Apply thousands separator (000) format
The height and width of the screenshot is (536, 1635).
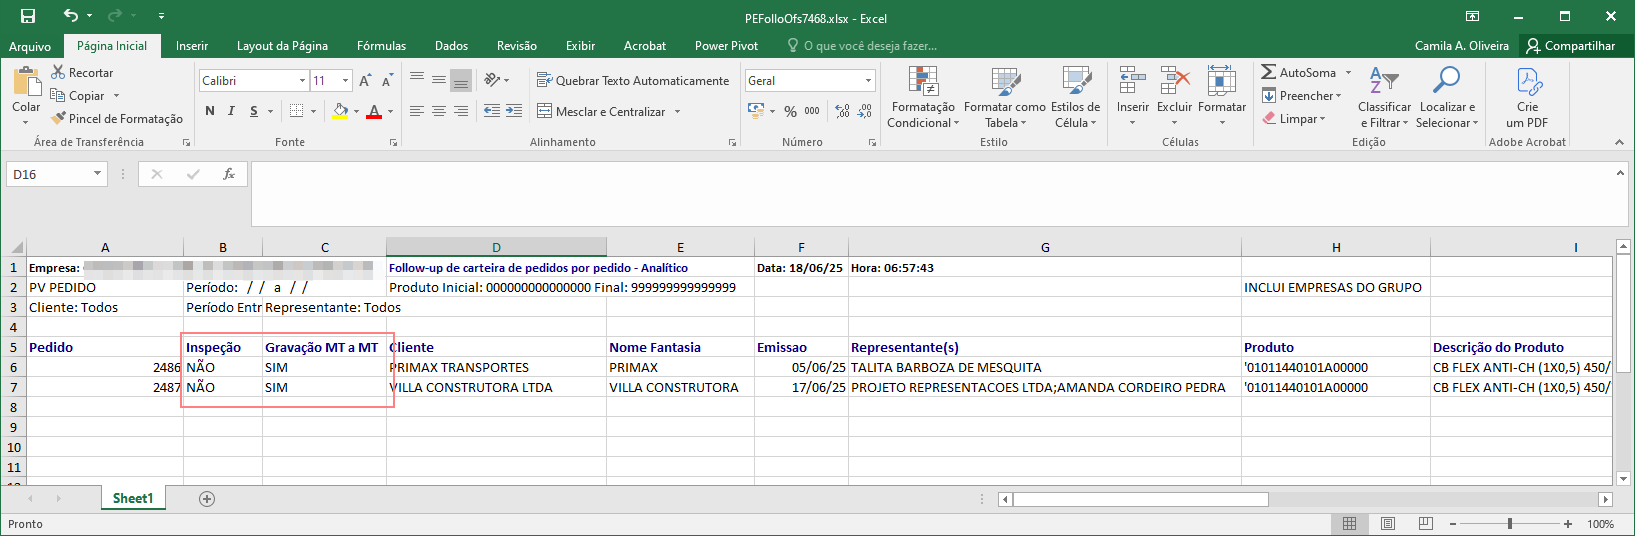(812, 111)
